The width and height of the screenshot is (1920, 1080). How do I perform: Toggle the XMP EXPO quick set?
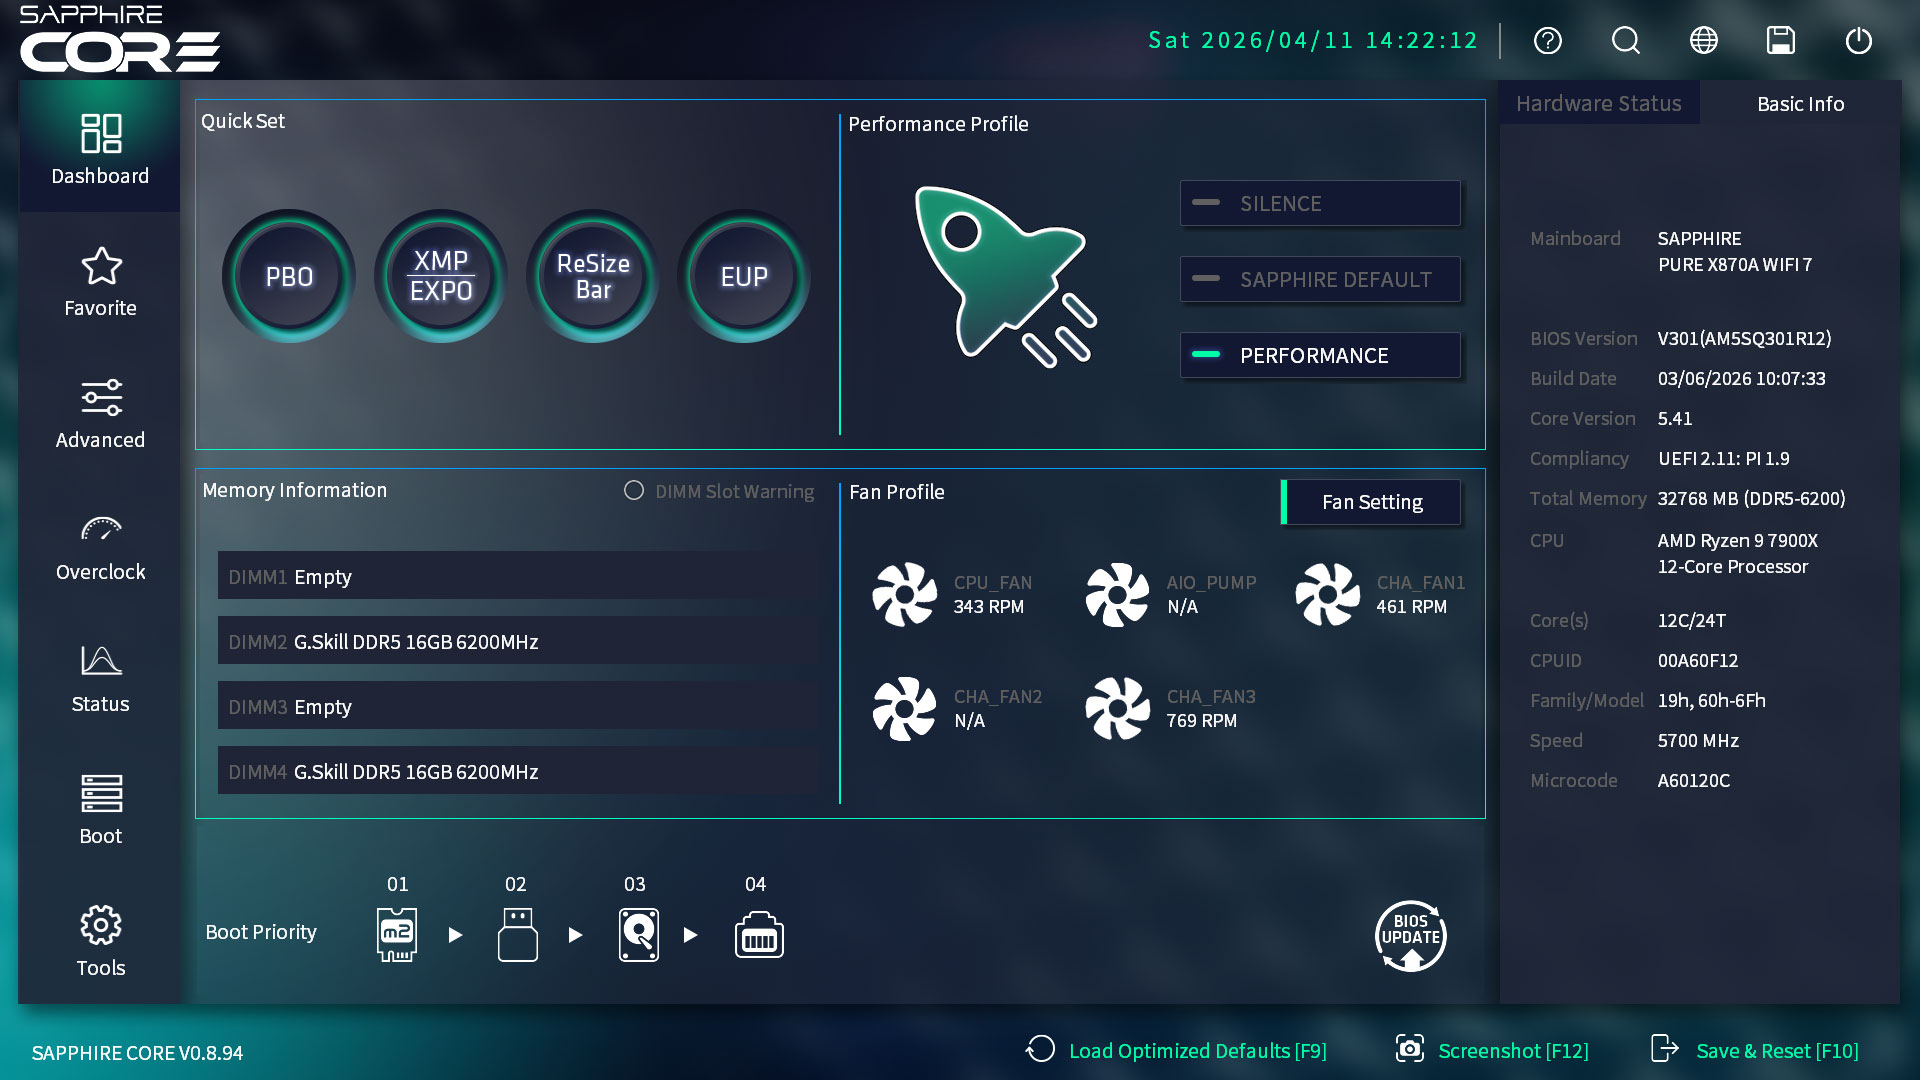tap(441, 277)
